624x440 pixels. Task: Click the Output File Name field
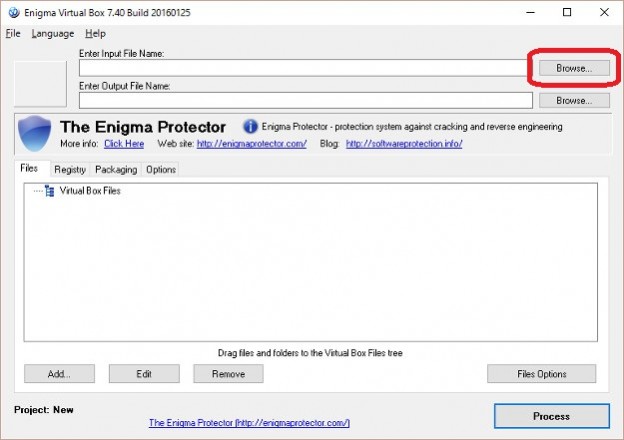pos(305,100)
